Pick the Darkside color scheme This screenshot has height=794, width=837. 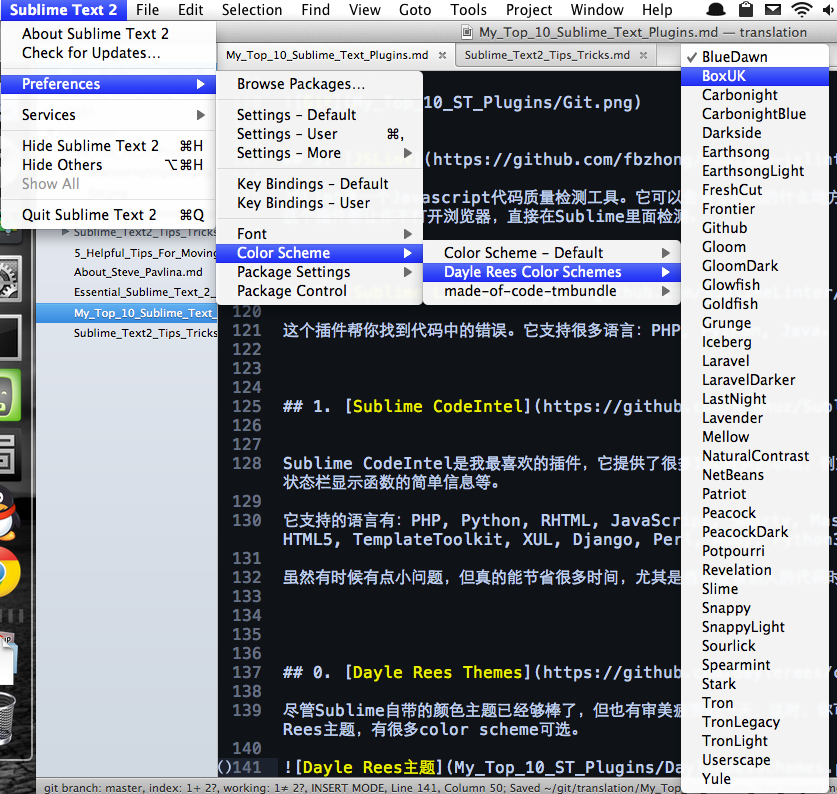coord(755,132)
